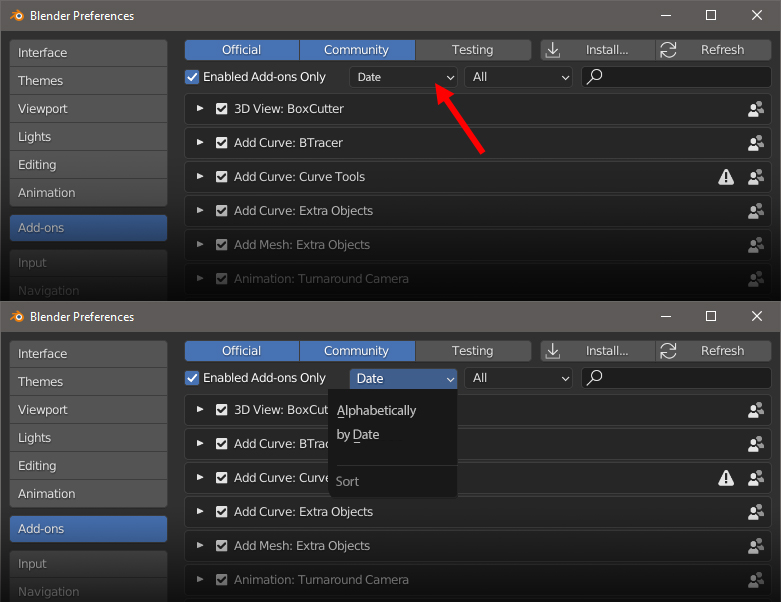This screenshot has width=781, height=602.
Task: Select Community tab in bottom window
Action: pos(357,351)
